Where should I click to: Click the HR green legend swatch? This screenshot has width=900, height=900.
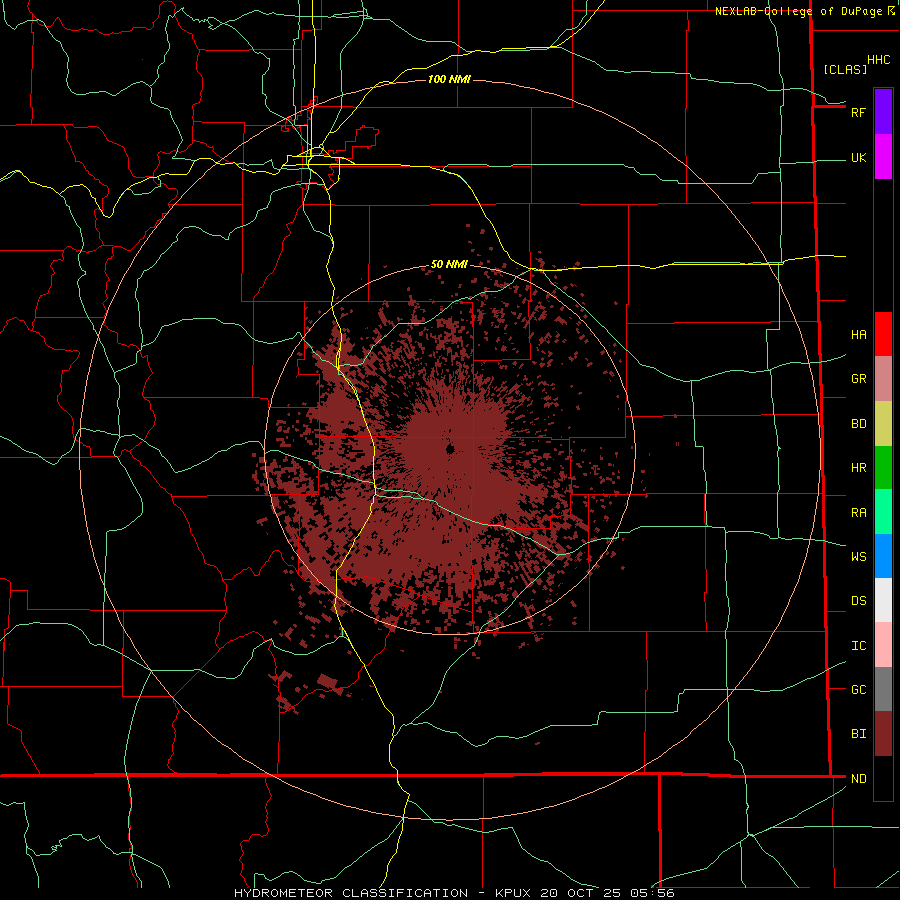click(x=883, y=468)
